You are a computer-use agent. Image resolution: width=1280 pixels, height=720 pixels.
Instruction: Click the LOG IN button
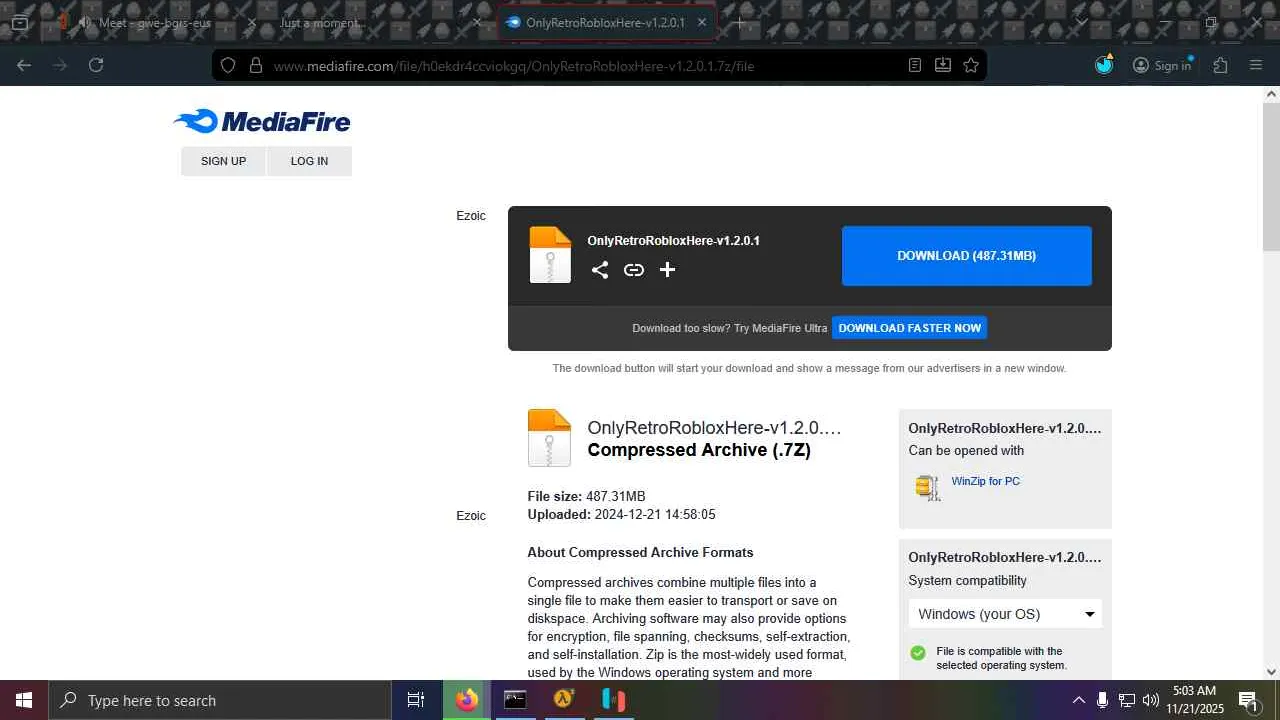[309, 161]
